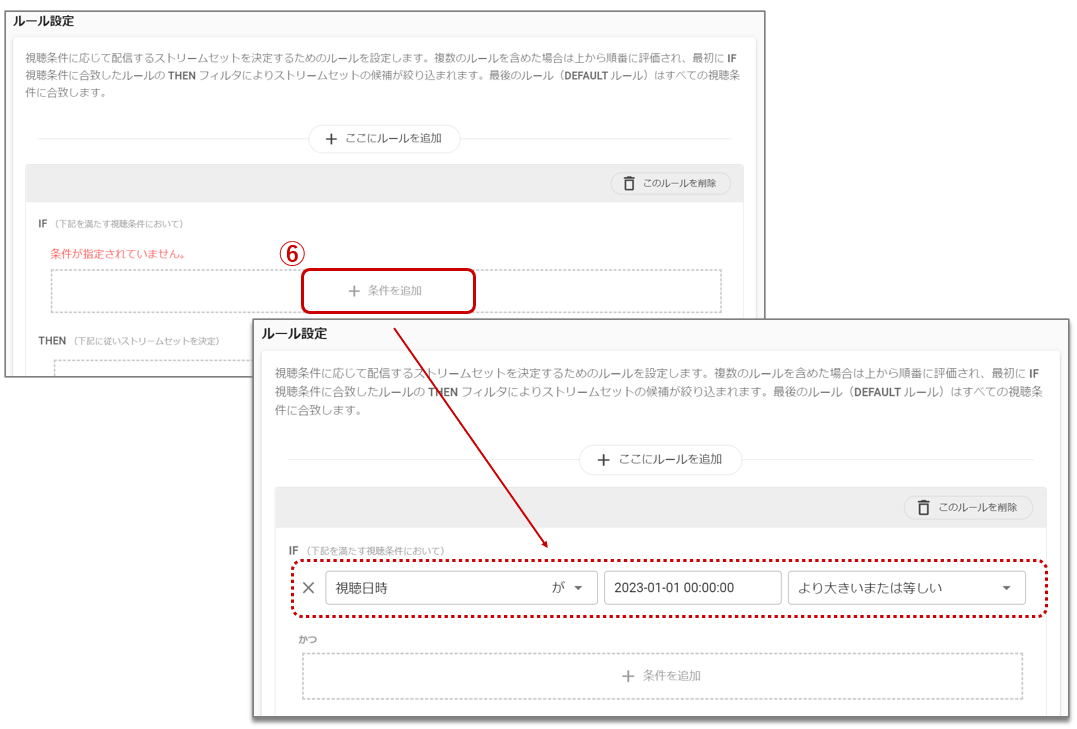Viewport: 1077px width, 729px height.
Task: Click the plus icon inside the red-outlined 条件を追加 box
Action: point(353,291)
